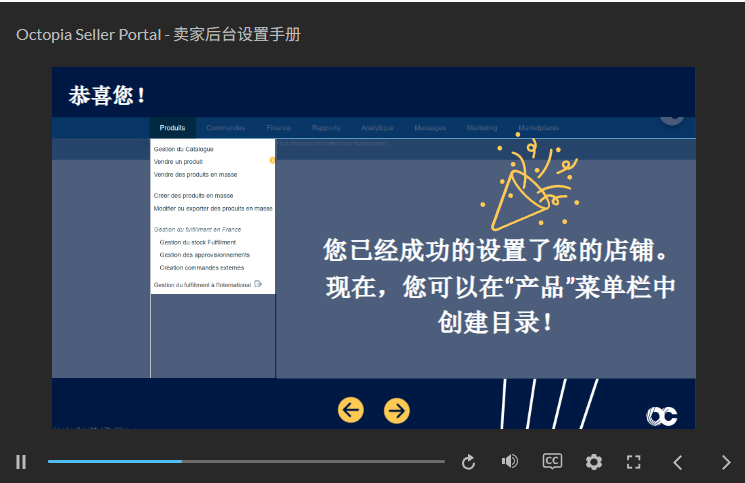Toggle closed captions CC button

pyautogui.click(x=552, y=461)
